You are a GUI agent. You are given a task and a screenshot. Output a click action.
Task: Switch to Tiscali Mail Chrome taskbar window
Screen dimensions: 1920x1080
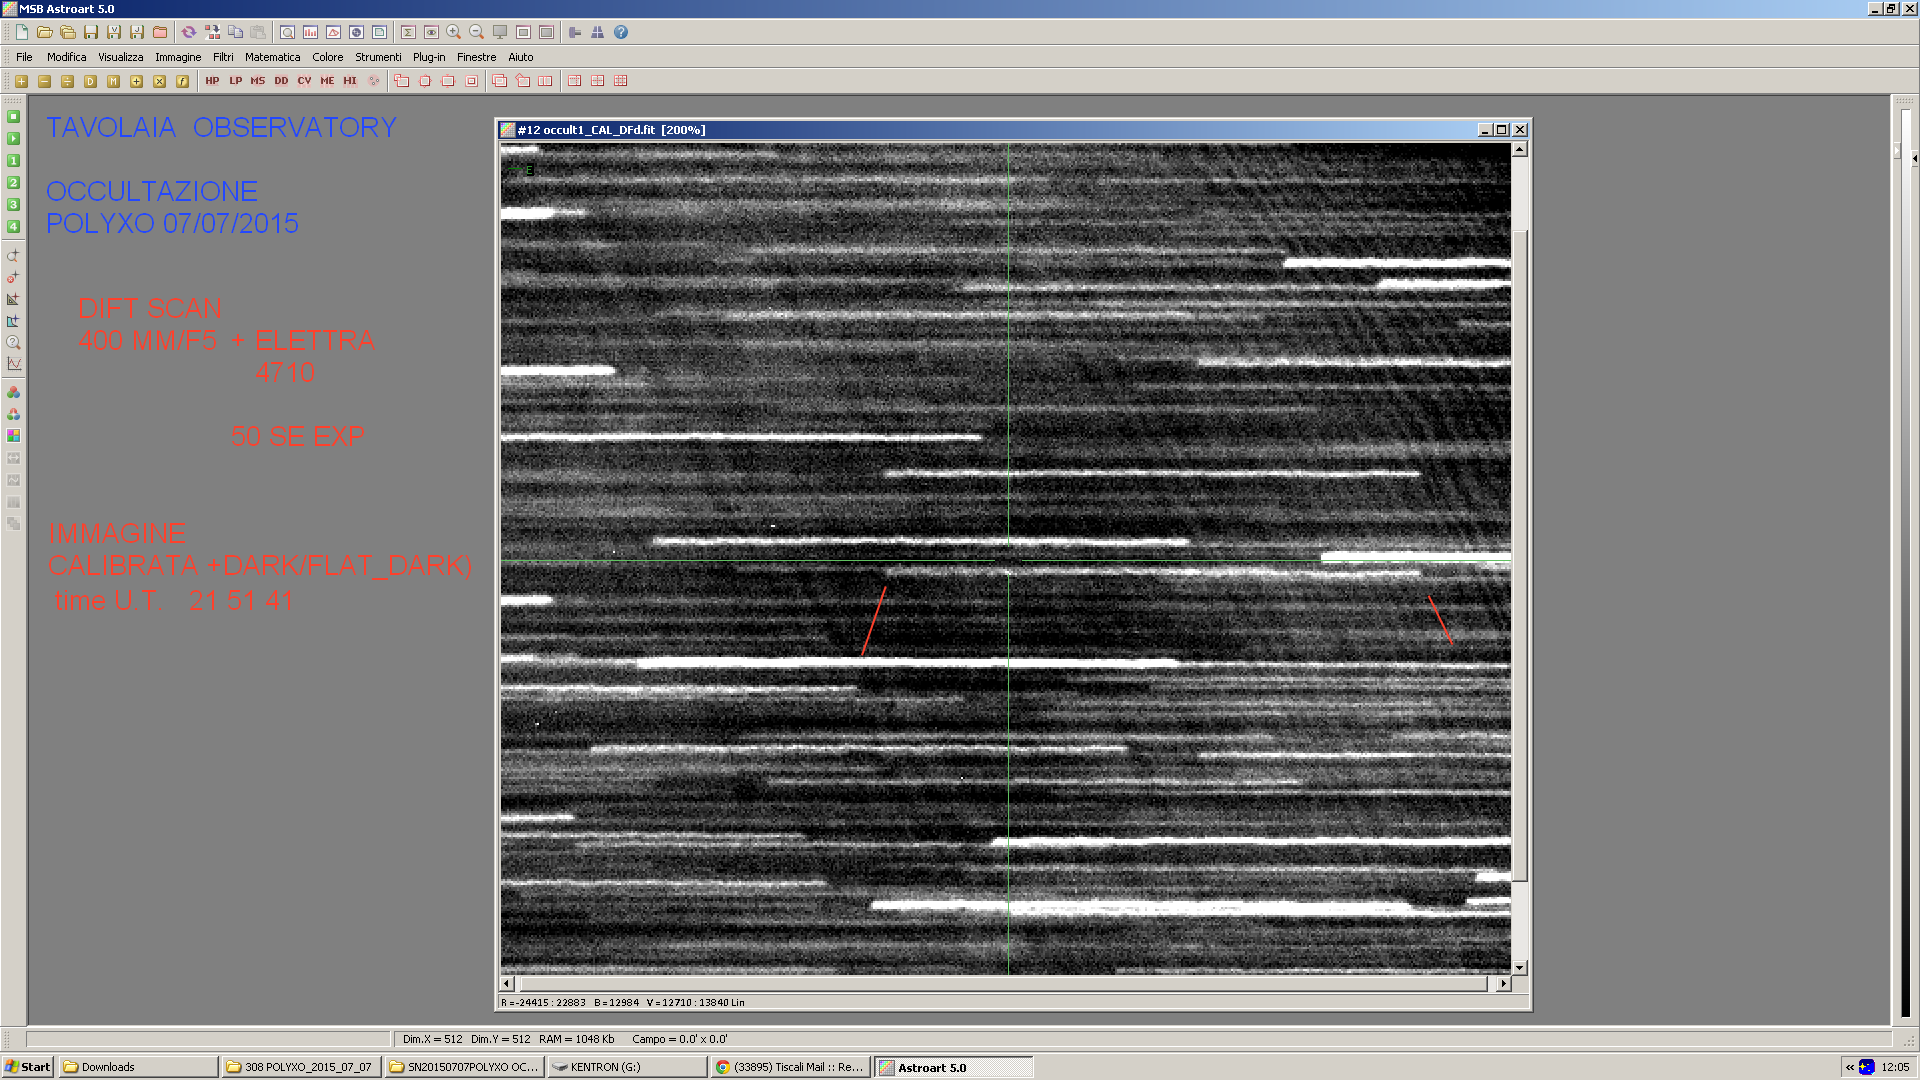pos(790,1067)
